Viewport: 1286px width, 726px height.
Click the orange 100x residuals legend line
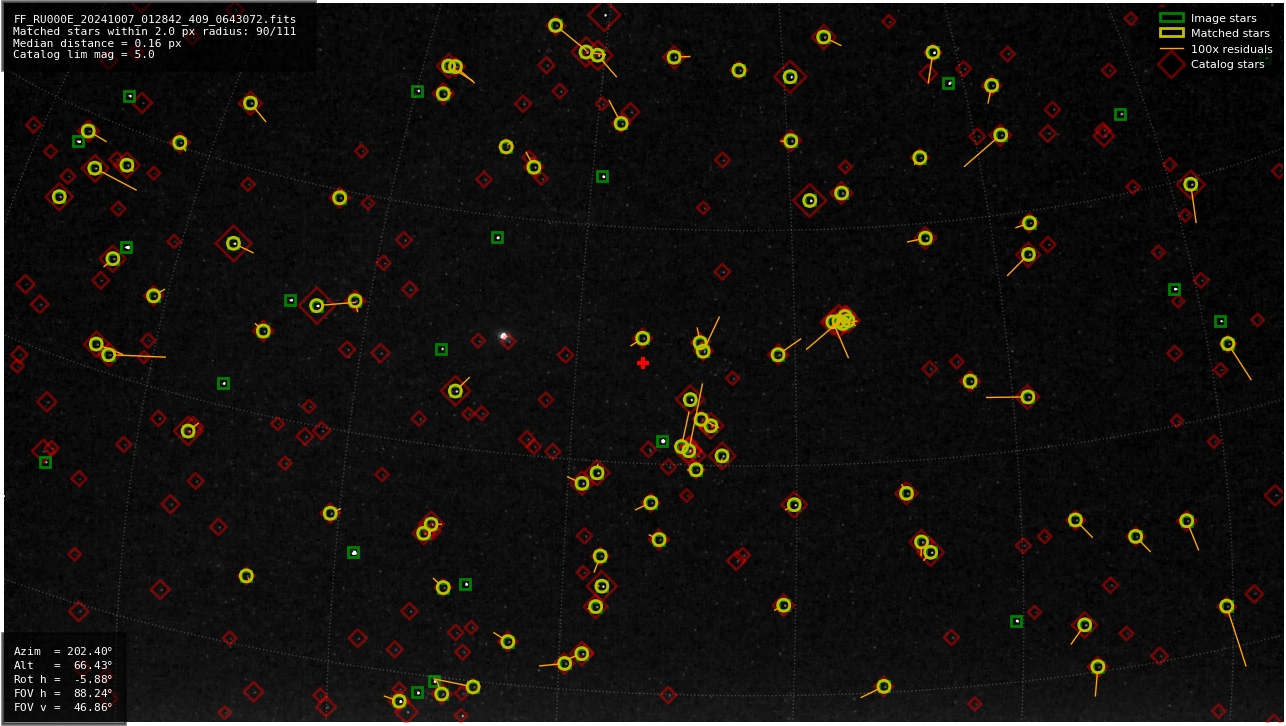[x=1171, y=49]
